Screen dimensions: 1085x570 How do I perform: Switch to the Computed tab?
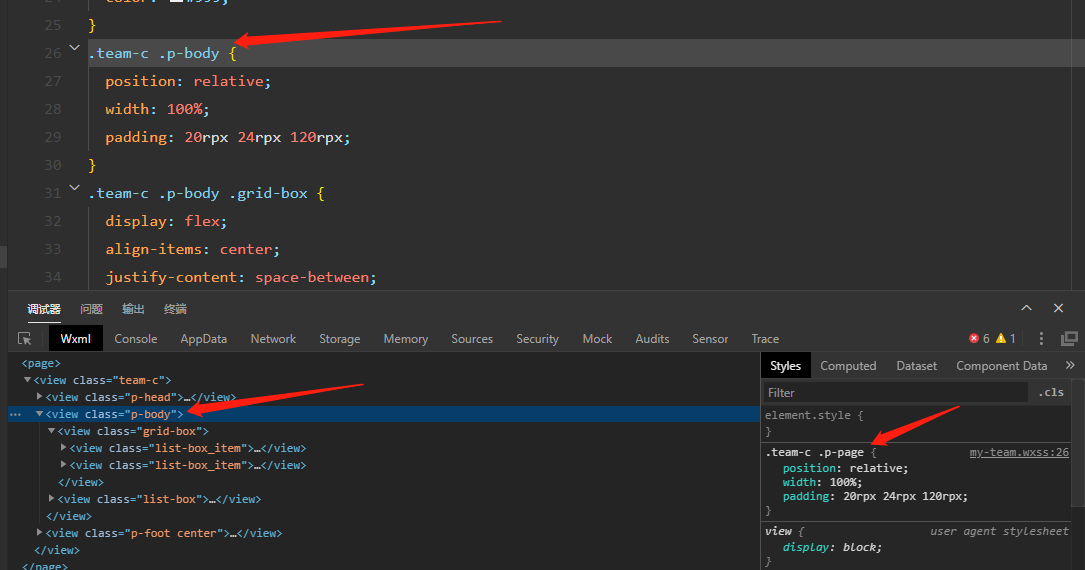coord(848,365)
